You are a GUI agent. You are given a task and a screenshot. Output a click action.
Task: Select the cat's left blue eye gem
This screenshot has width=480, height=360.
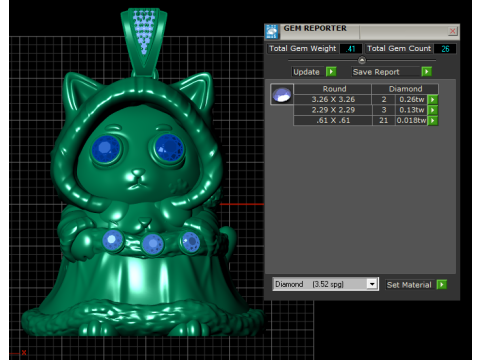(106, 148)
